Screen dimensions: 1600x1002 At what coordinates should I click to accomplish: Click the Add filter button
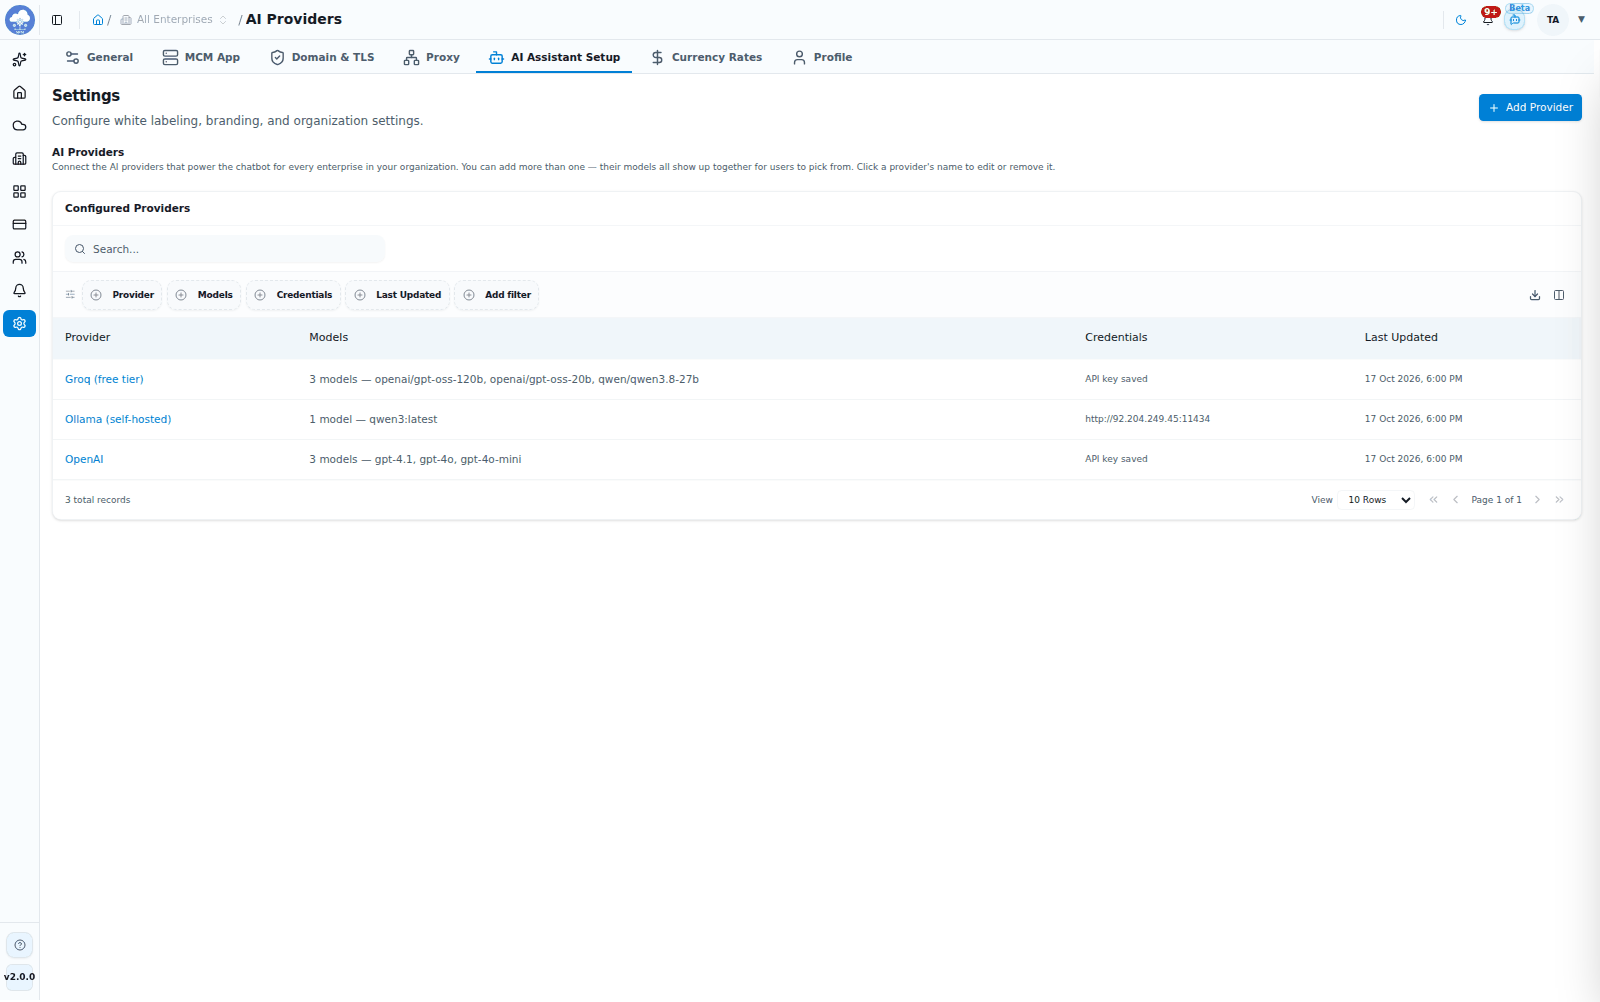(x=497, y=295)
